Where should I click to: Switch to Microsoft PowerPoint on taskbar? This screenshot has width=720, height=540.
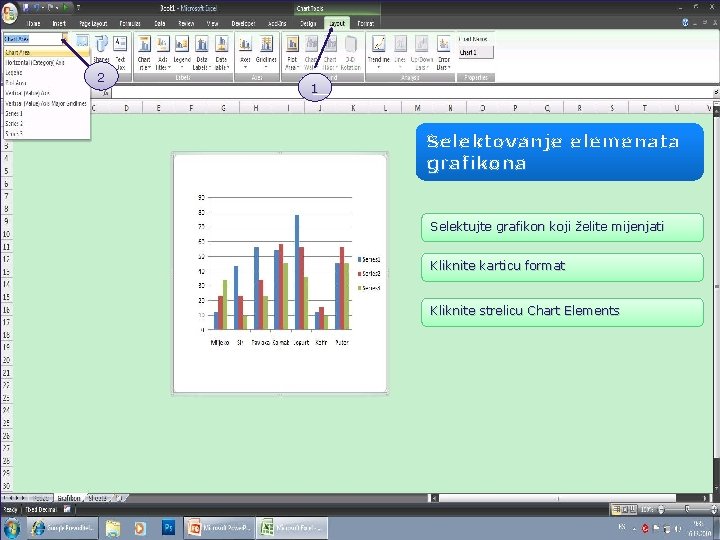click(x=219, y=528)
